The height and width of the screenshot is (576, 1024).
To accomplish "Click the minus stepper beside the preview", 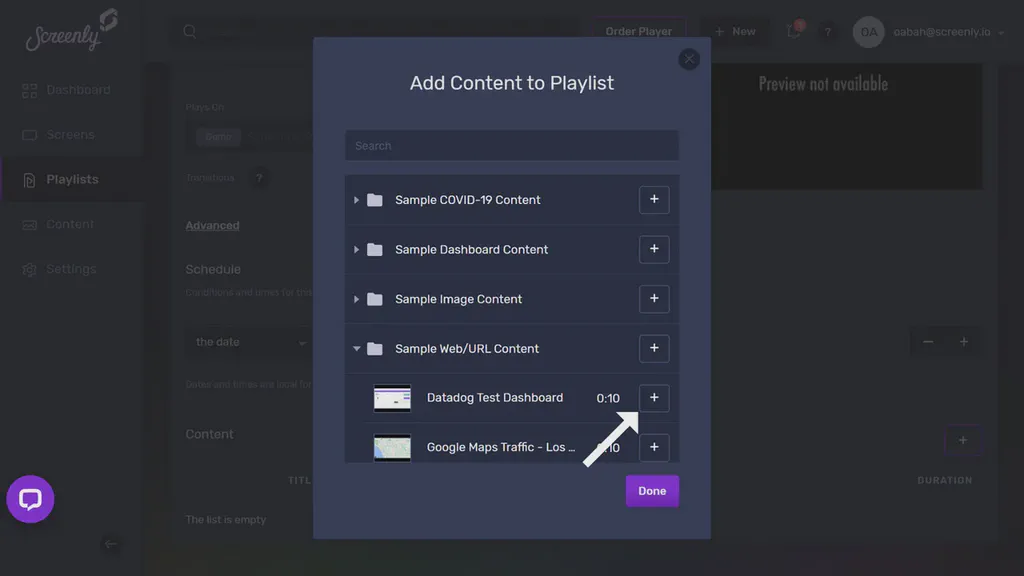I will 928,341.
